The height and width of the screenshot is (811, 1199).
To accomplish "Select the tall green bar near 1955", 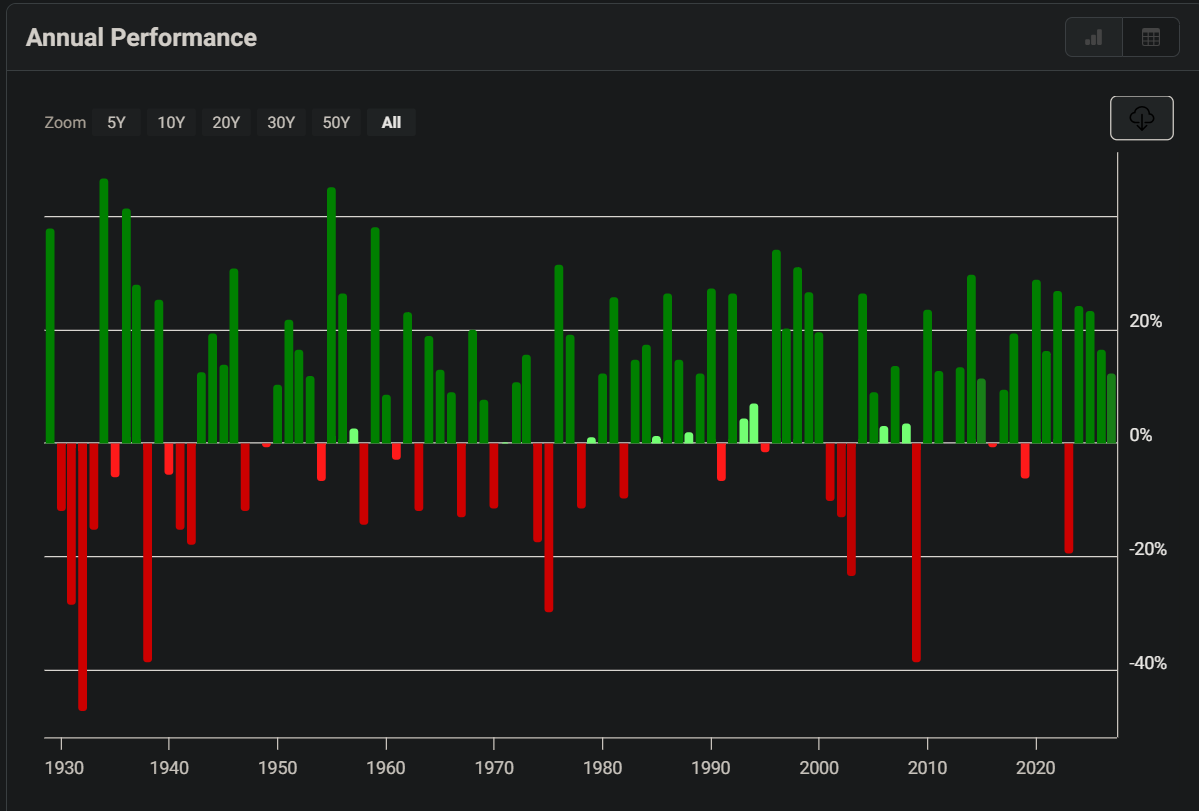I will click(x=331, y=315).
